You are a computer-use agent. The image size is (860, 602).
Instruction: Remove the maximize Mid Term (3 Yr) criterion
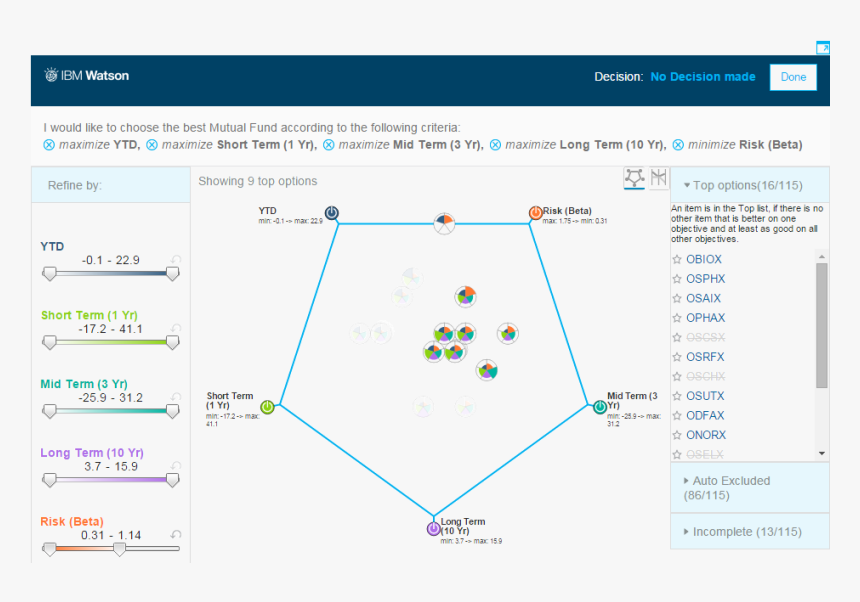[329, 145]
